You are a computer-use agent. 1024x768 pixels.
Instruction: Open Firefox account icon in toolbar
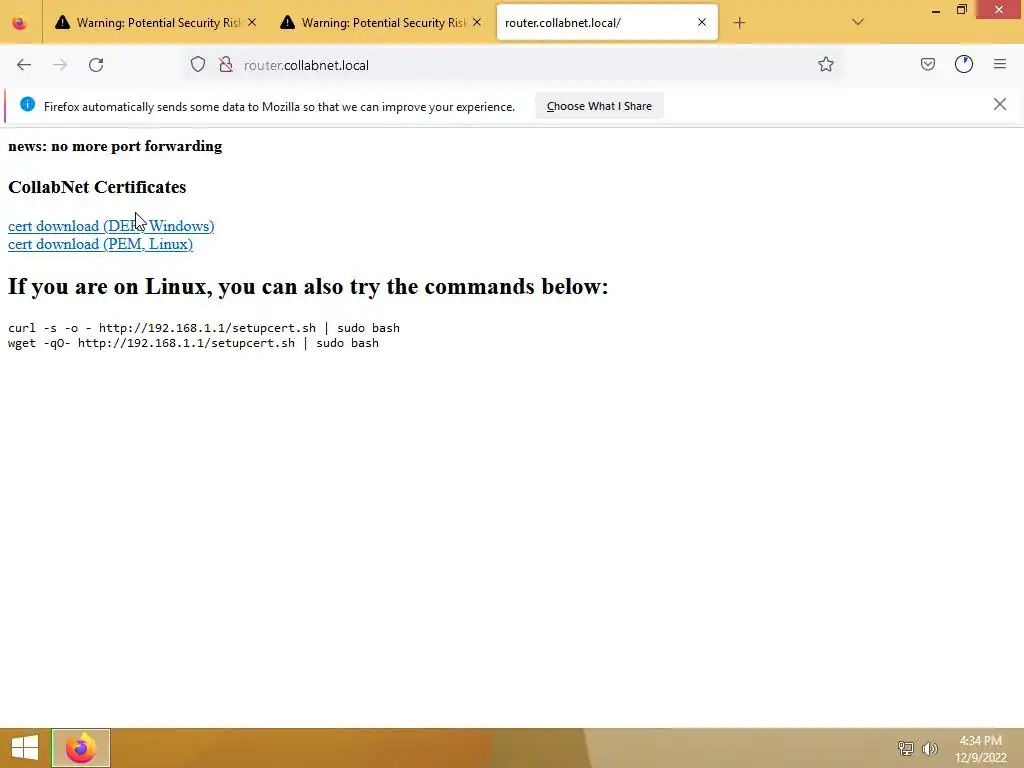[964, 65]
